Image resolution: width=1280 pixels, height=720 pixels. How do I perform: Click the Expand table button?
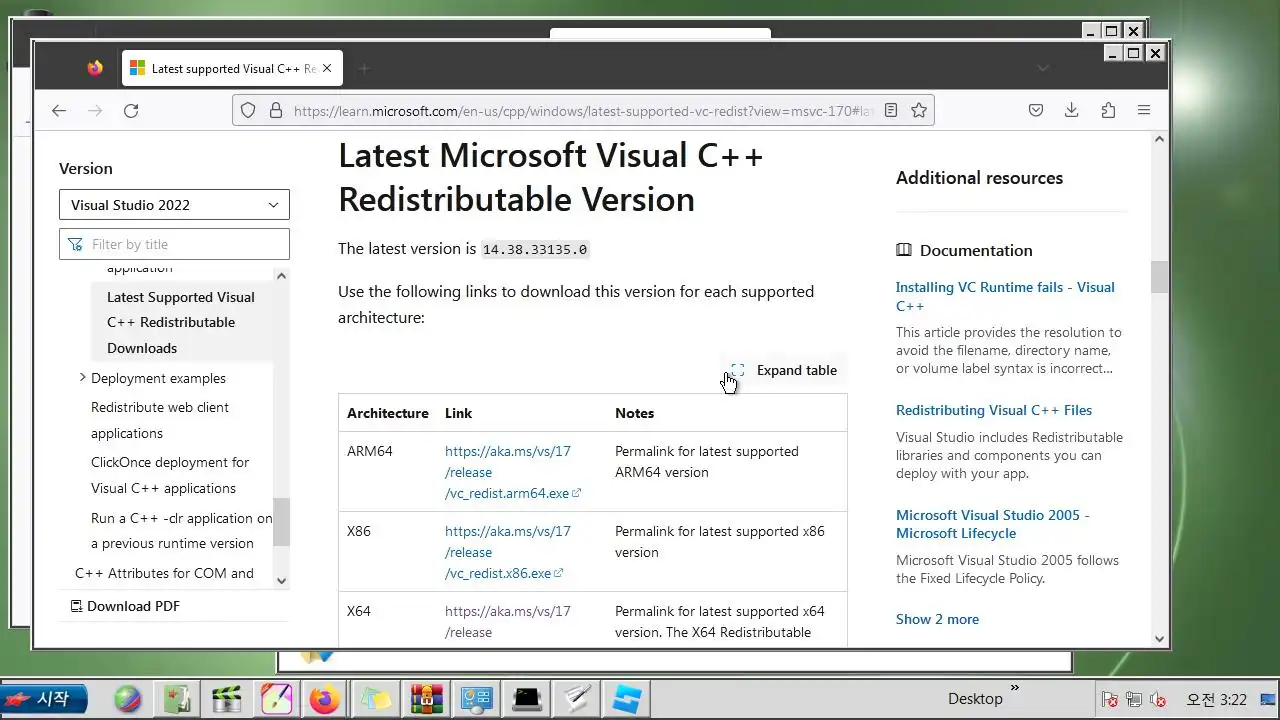784,370
